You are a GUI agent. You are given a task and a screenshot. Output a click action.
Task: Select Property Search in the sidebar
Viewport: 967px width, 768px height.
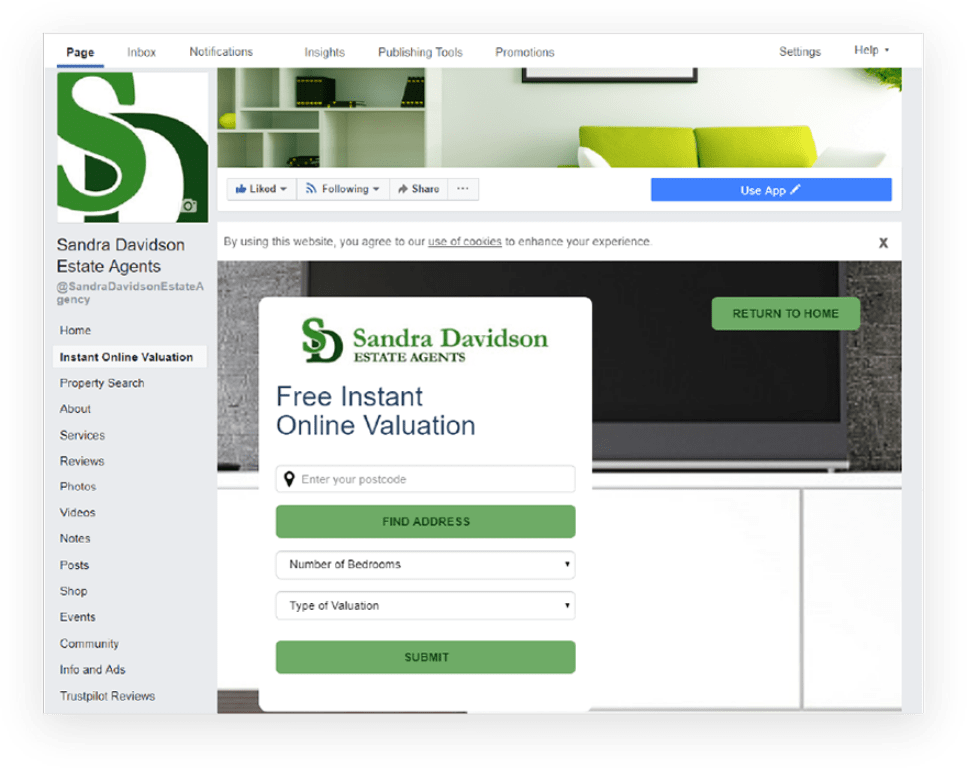point(102,383)
